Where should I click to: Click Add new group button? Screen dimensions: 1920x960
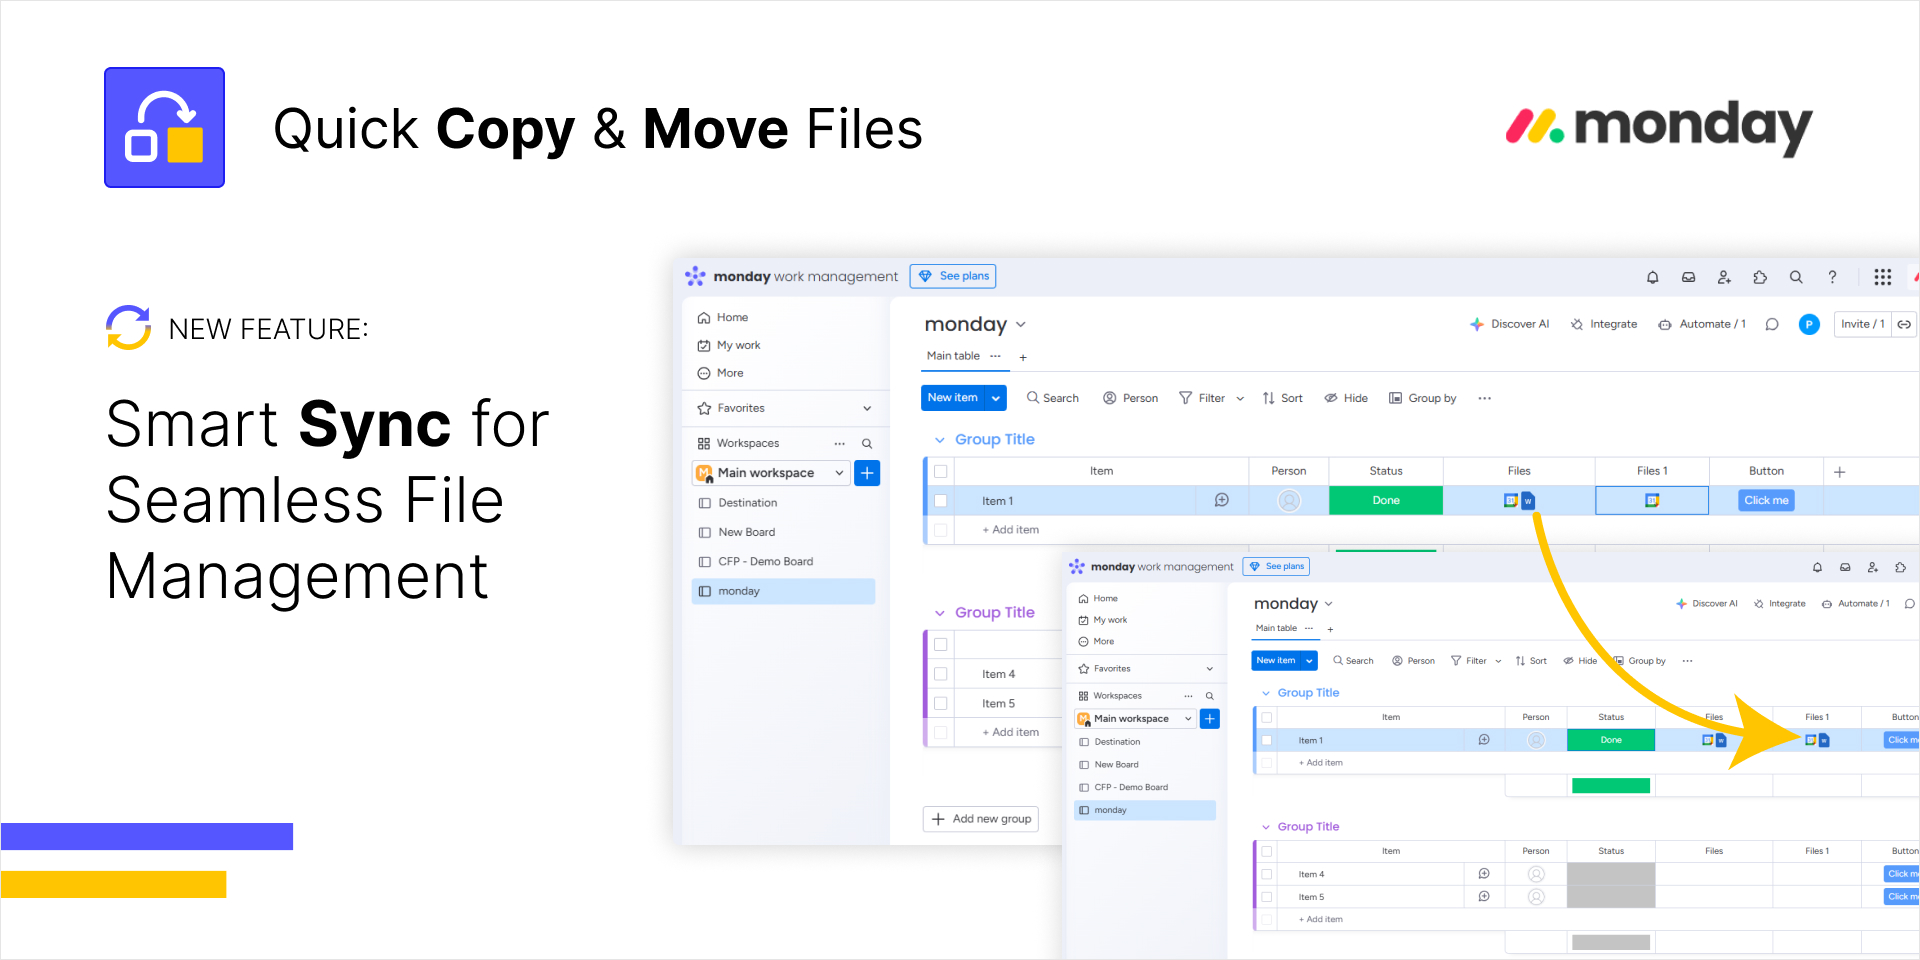click(981, 819)
